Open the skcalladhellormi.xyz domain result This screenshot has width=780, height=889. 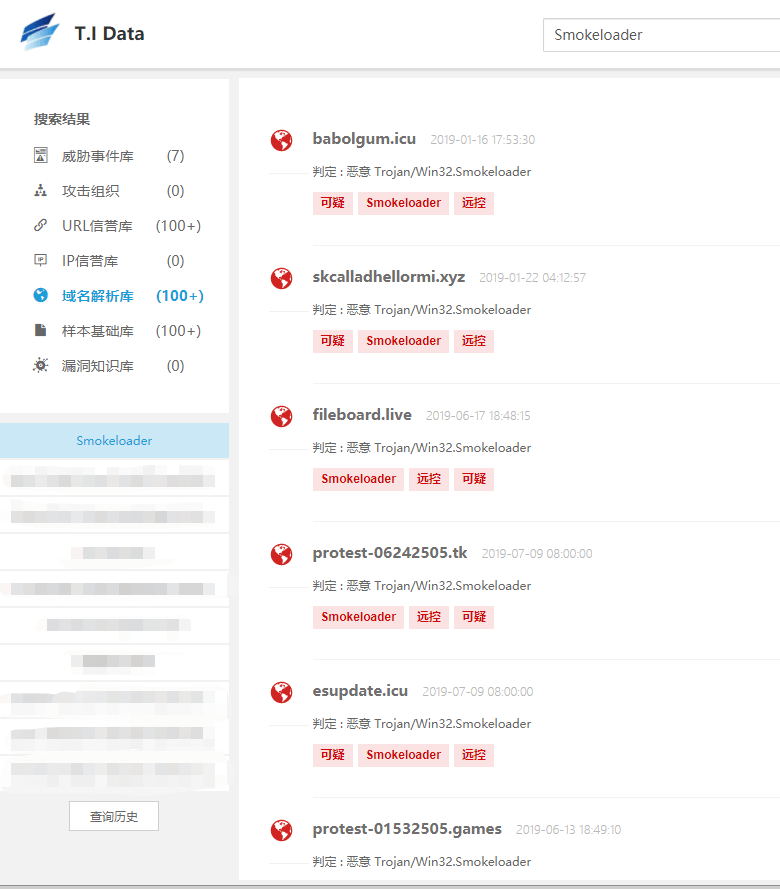389,277
